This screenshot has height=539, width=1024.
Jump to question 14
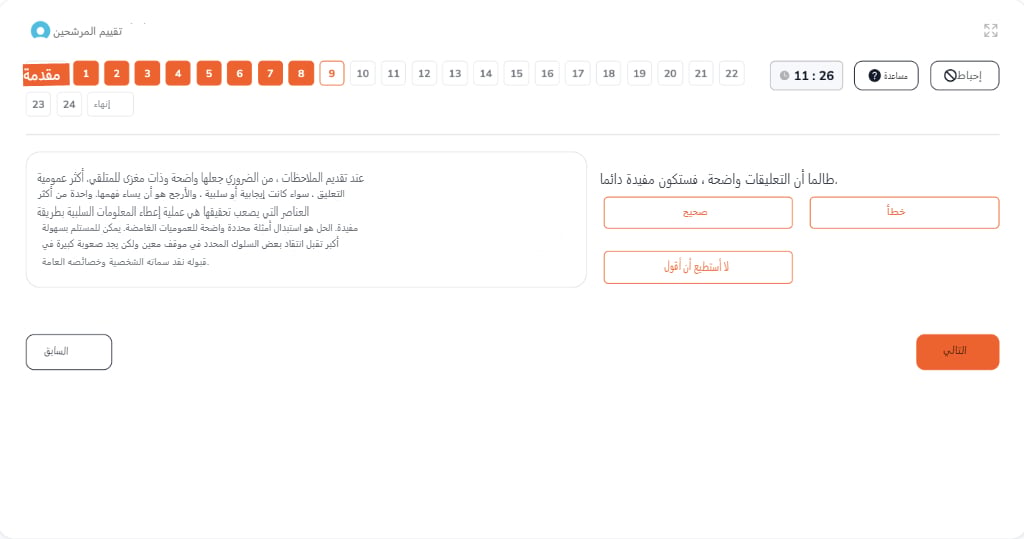486,73
